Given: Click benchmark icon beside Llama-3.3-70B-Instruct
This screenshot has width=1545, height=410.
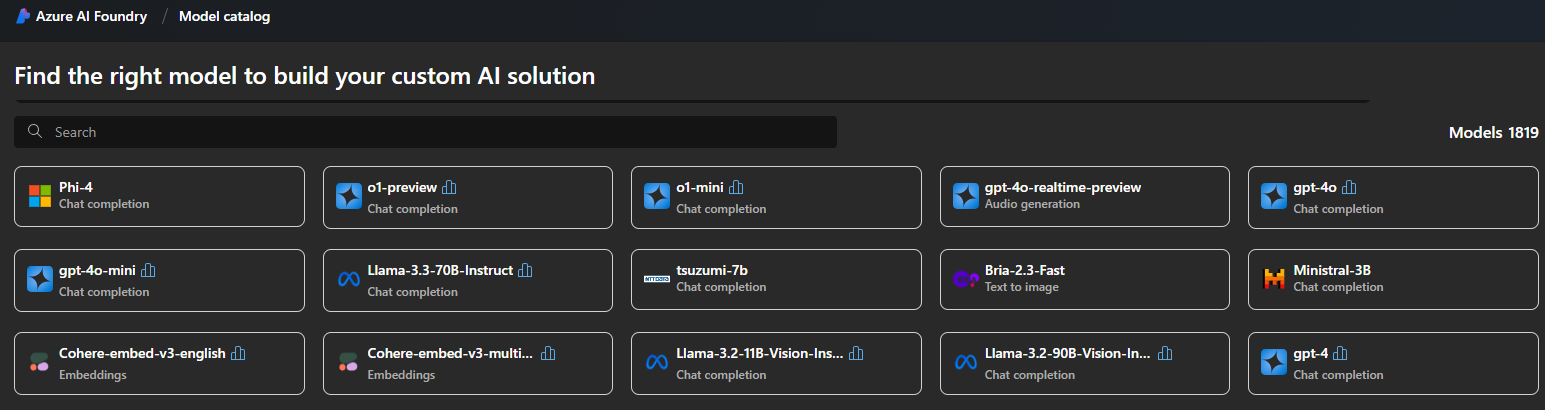Looking at the screenshot, I should click(525, 270).
